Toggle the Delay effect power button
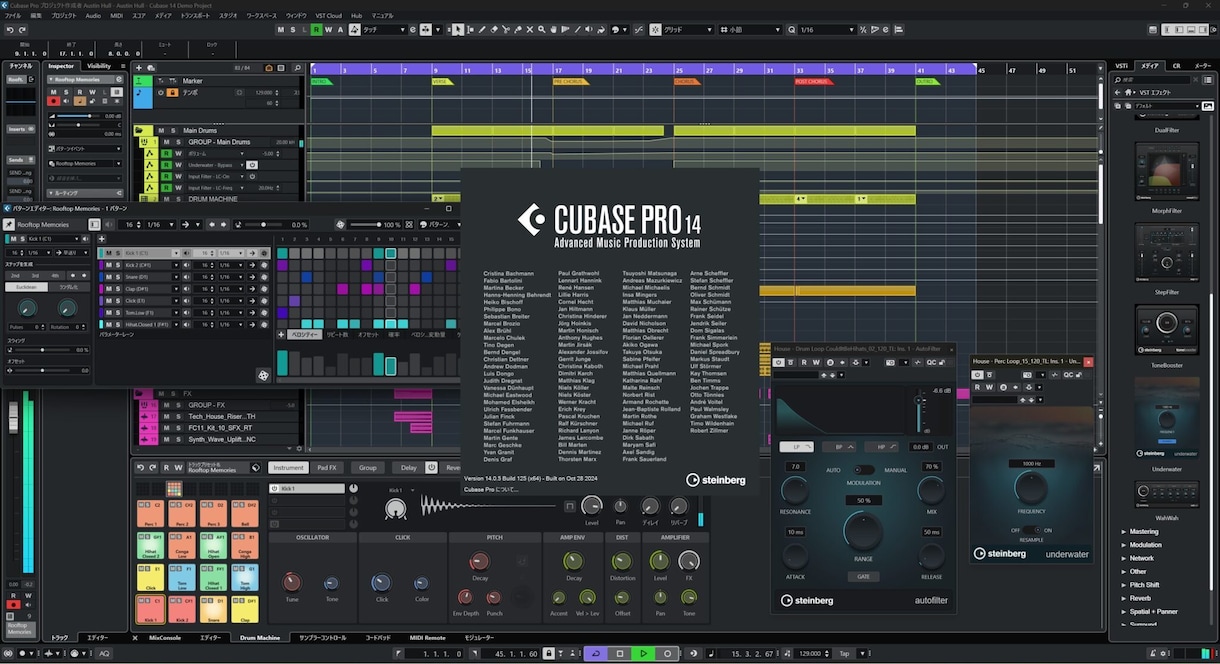The image size is (1220, 664). tap(431, 467)
